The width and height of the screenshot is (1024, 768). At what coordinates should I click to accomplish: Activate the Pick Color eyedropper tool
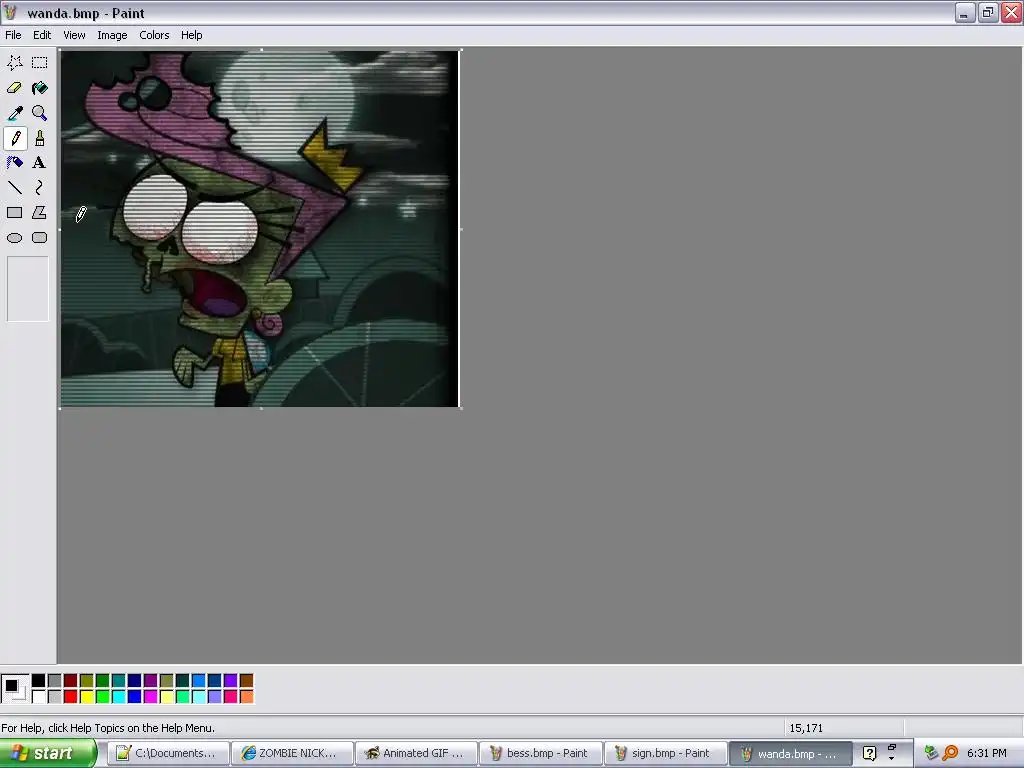click(x=14, y=113)
